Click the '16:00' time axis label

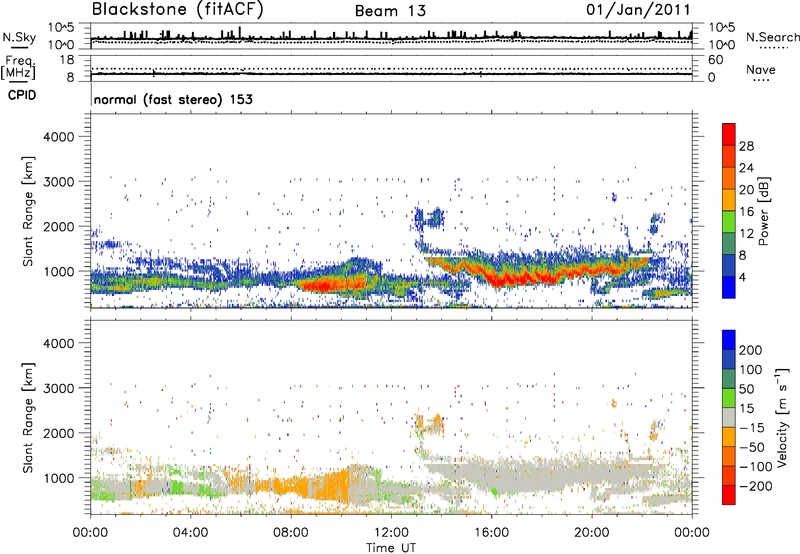pos(491,533)
